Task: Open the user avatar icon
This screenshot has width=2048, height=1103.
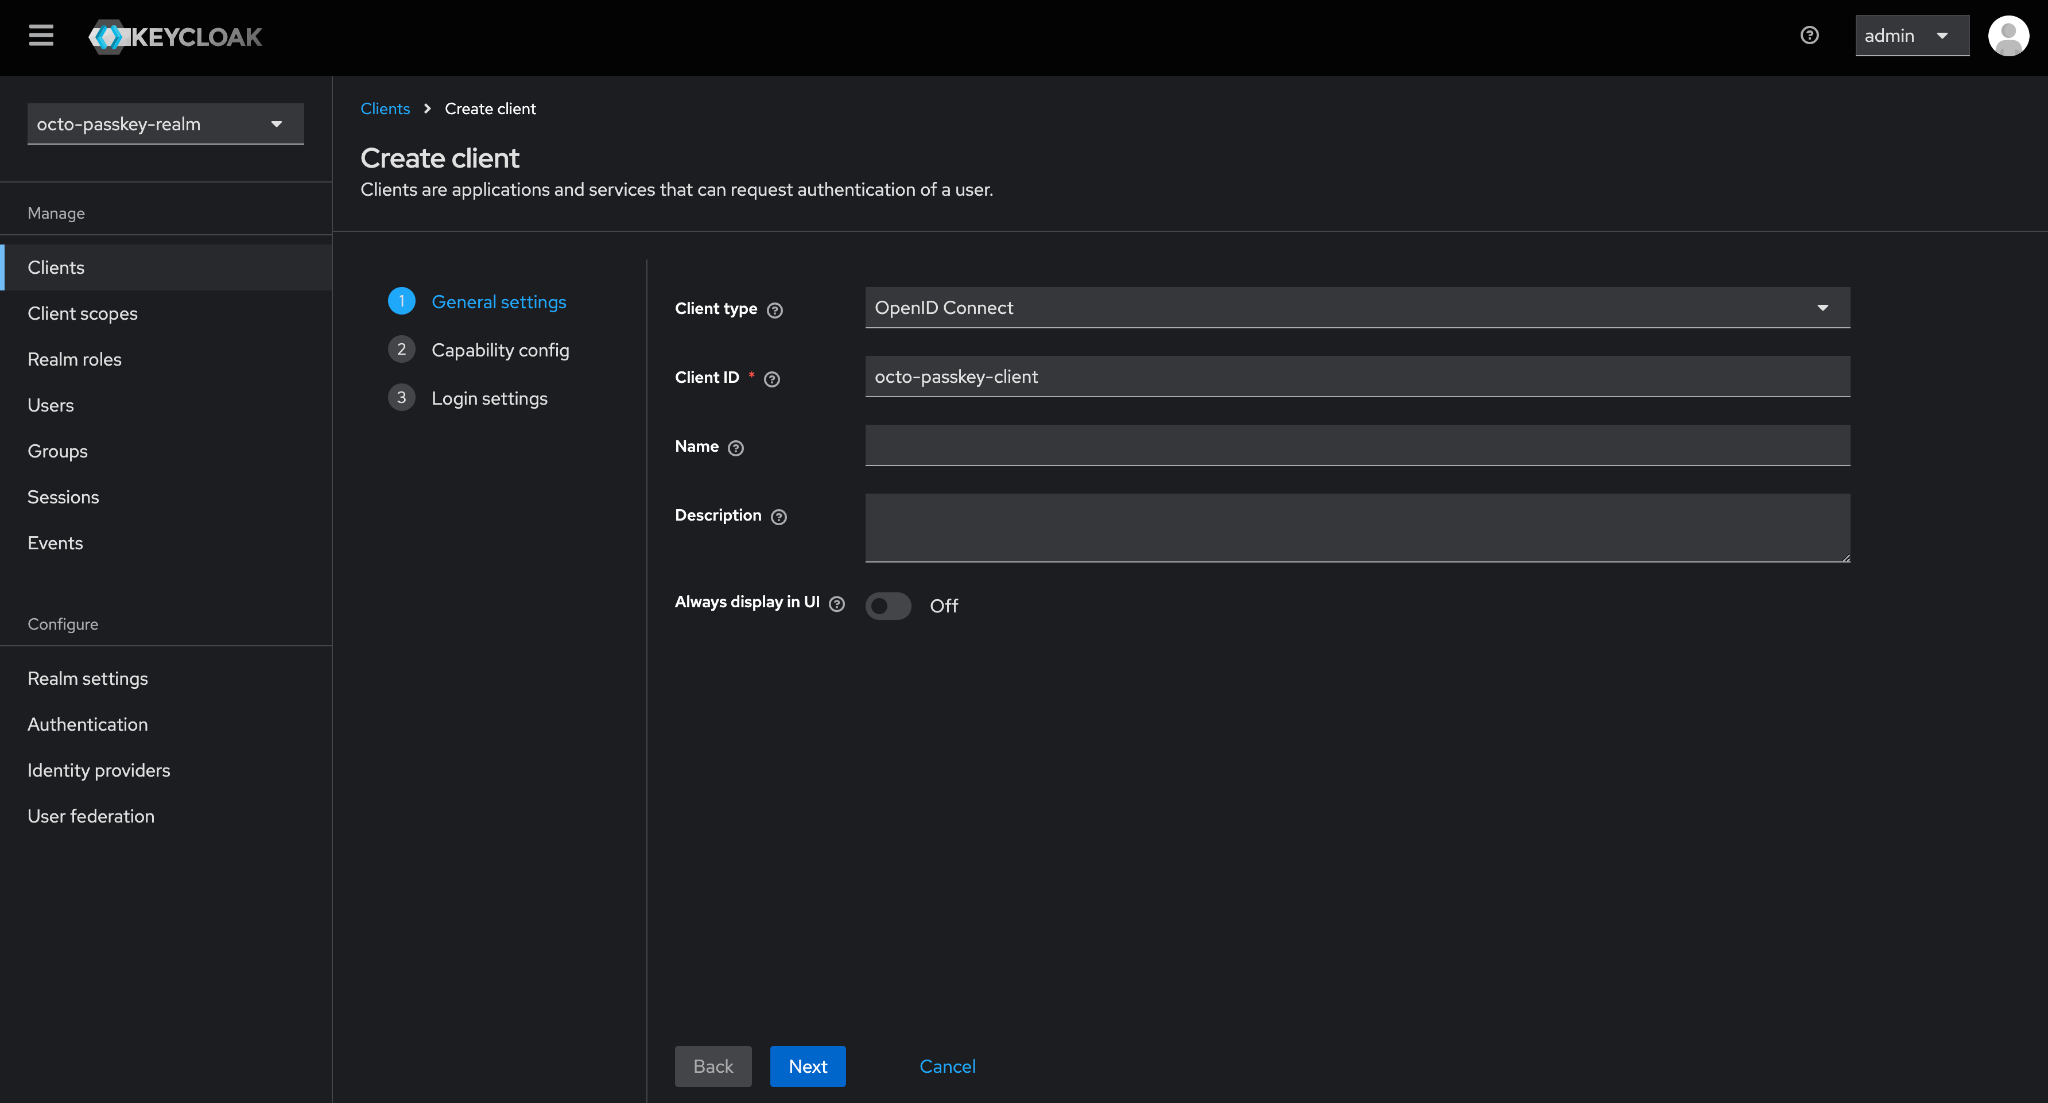Action: pyautogui.click(x=2008, y=36)
